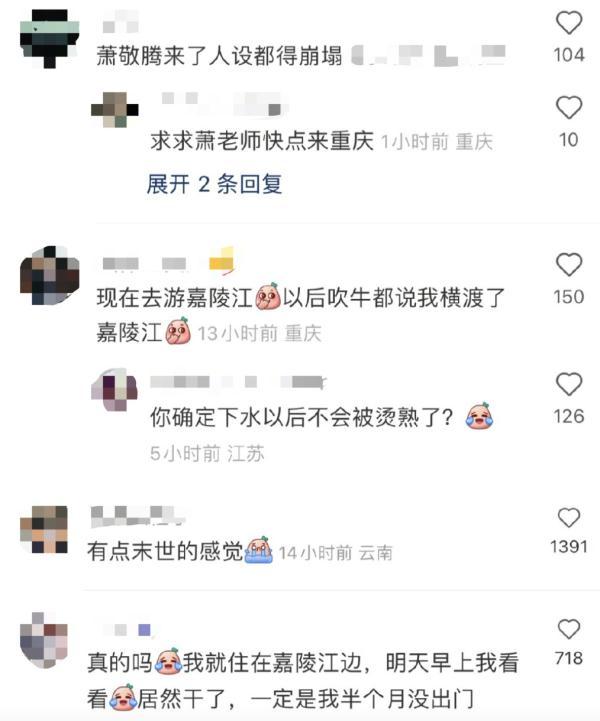Open avatar of 你确定下水 reply author

[114, 389]
